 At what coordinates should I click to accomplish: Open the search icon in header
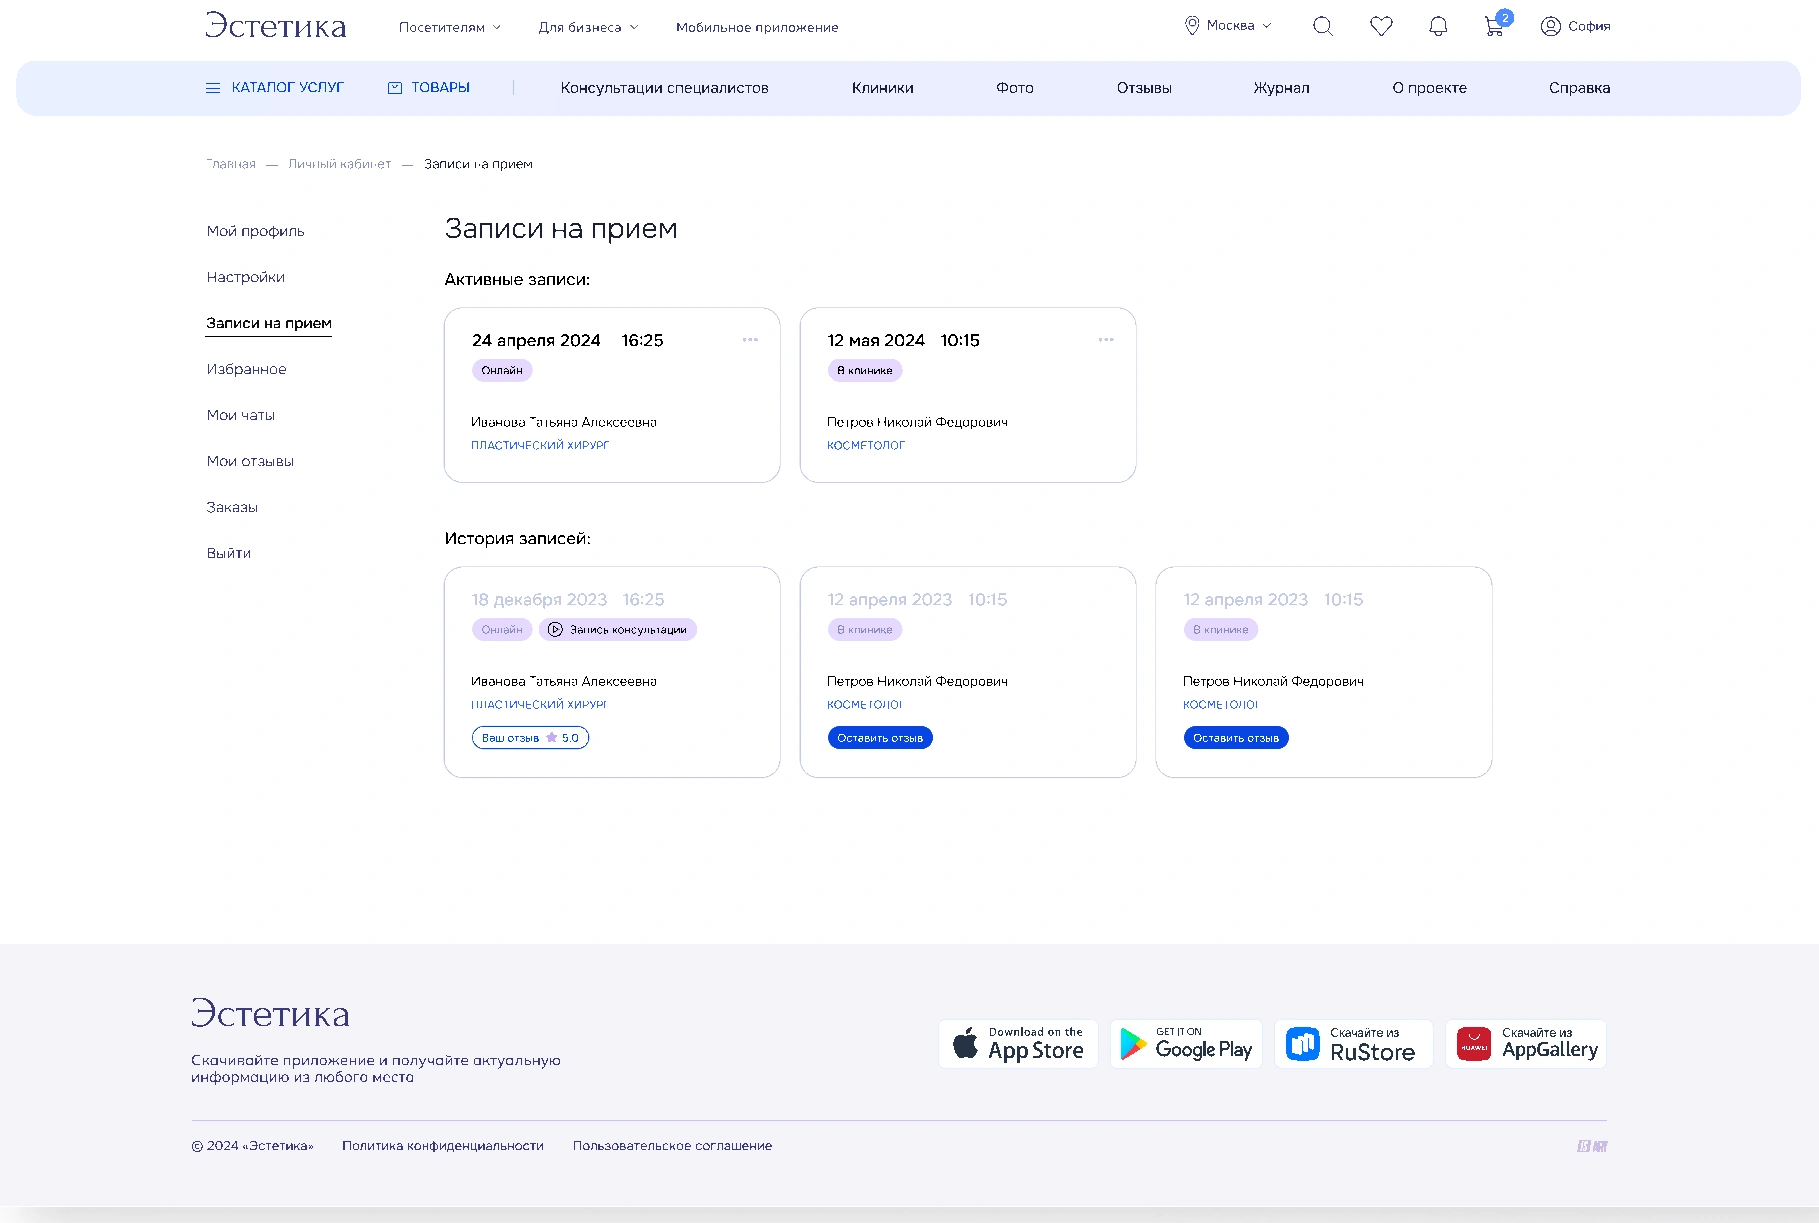coord(1322,27)
